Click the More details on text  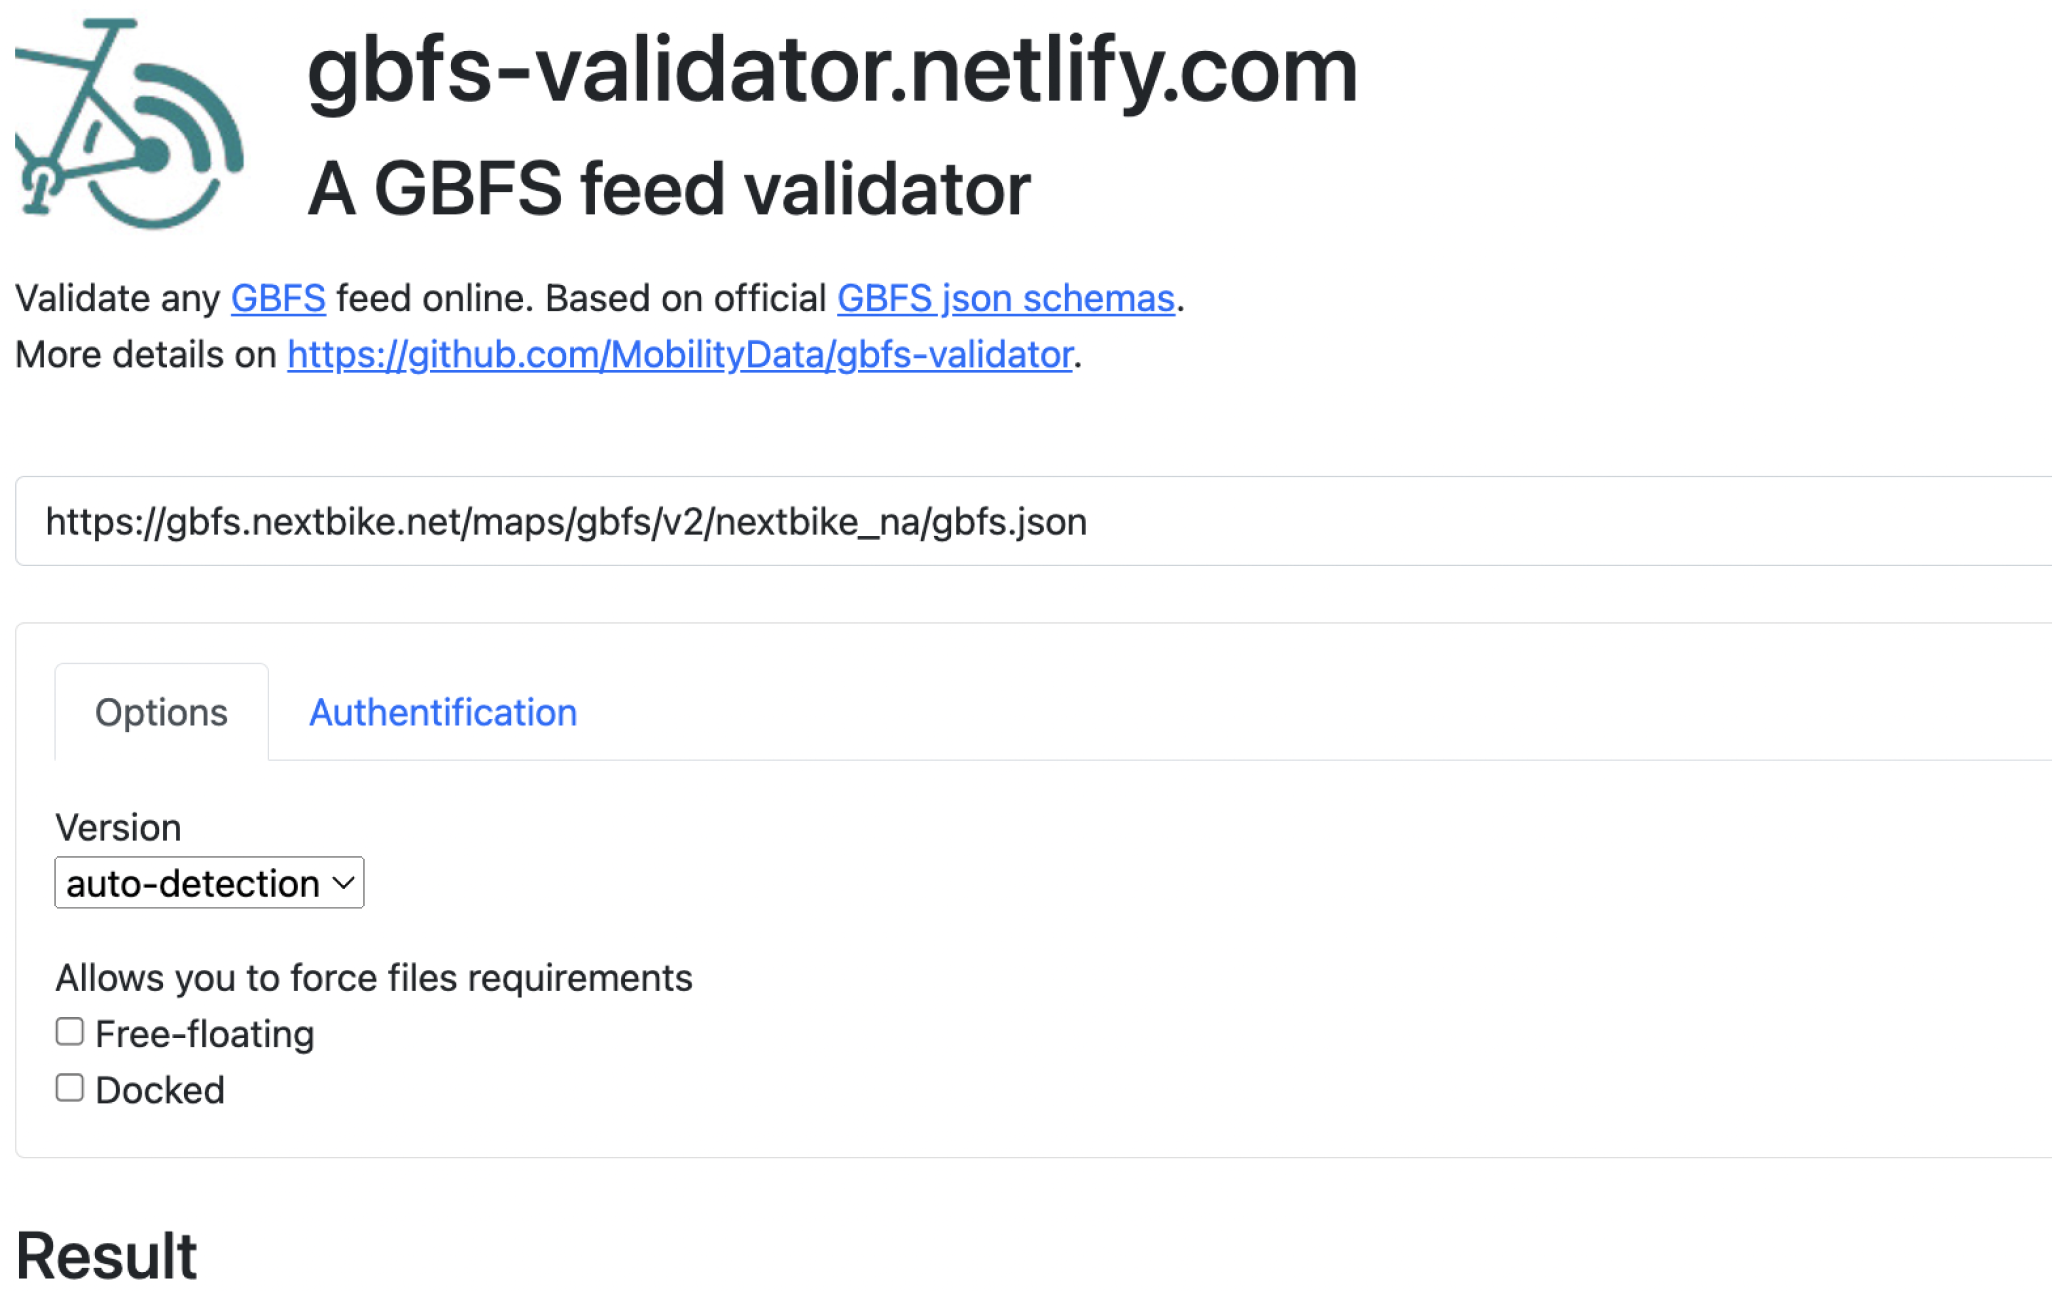[x=146, y=354]
